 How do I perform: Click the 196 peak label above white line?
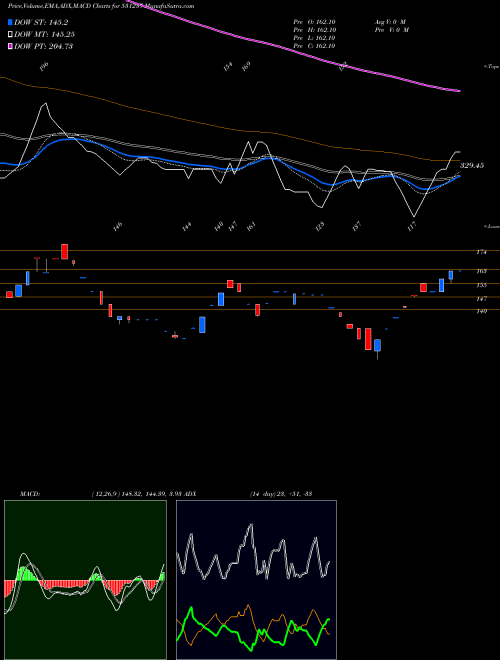(45, 66)
